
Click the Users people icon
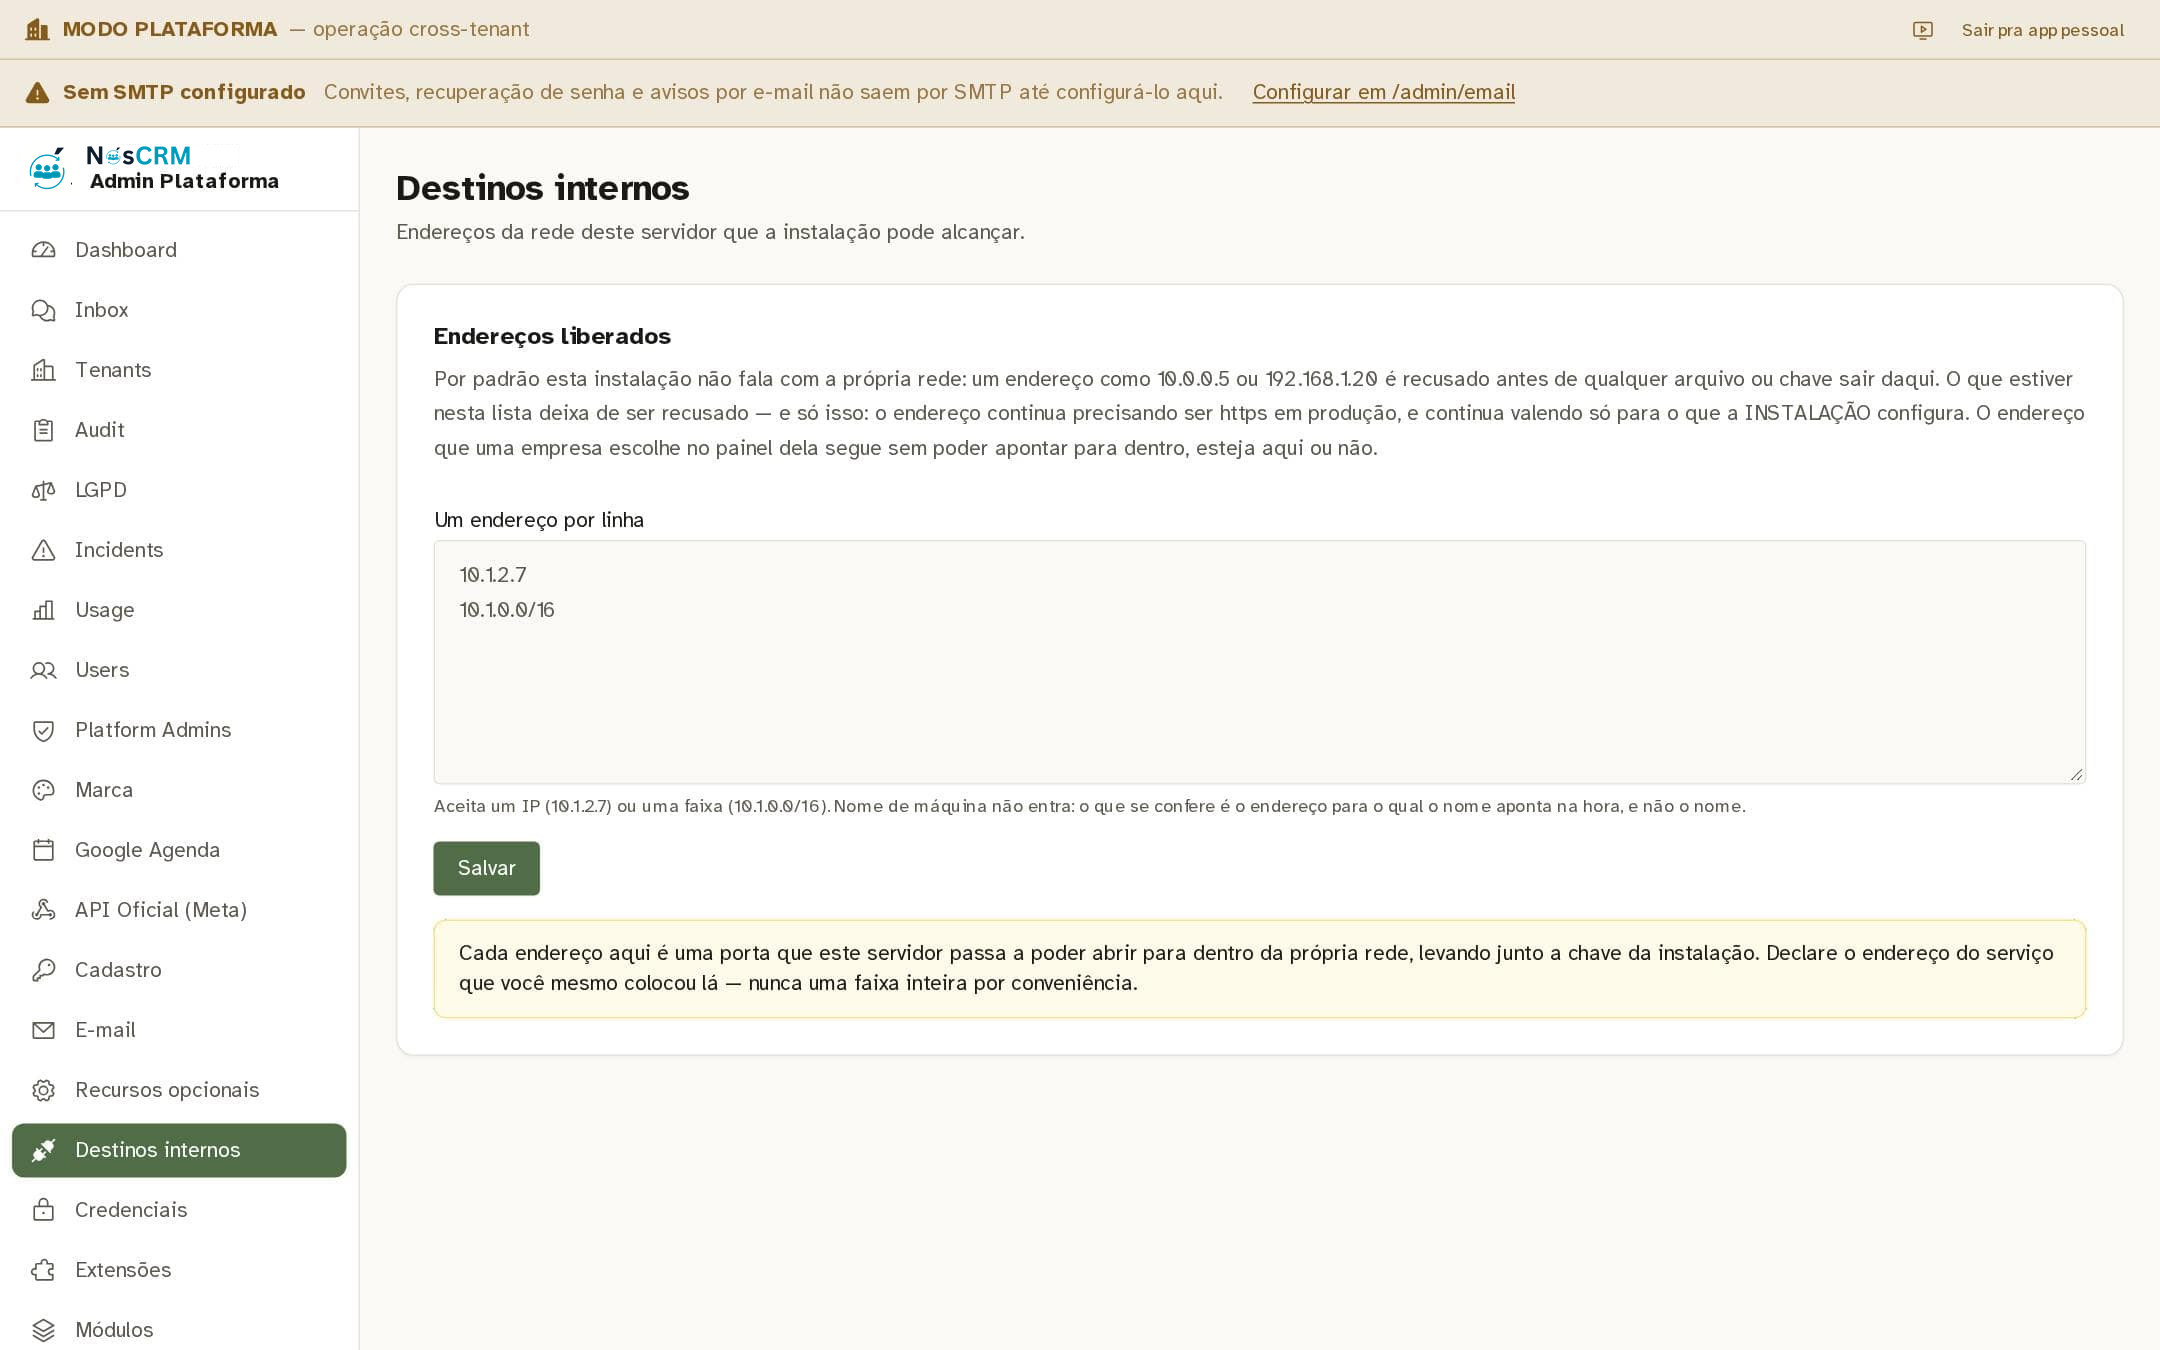tap(43, 670)
